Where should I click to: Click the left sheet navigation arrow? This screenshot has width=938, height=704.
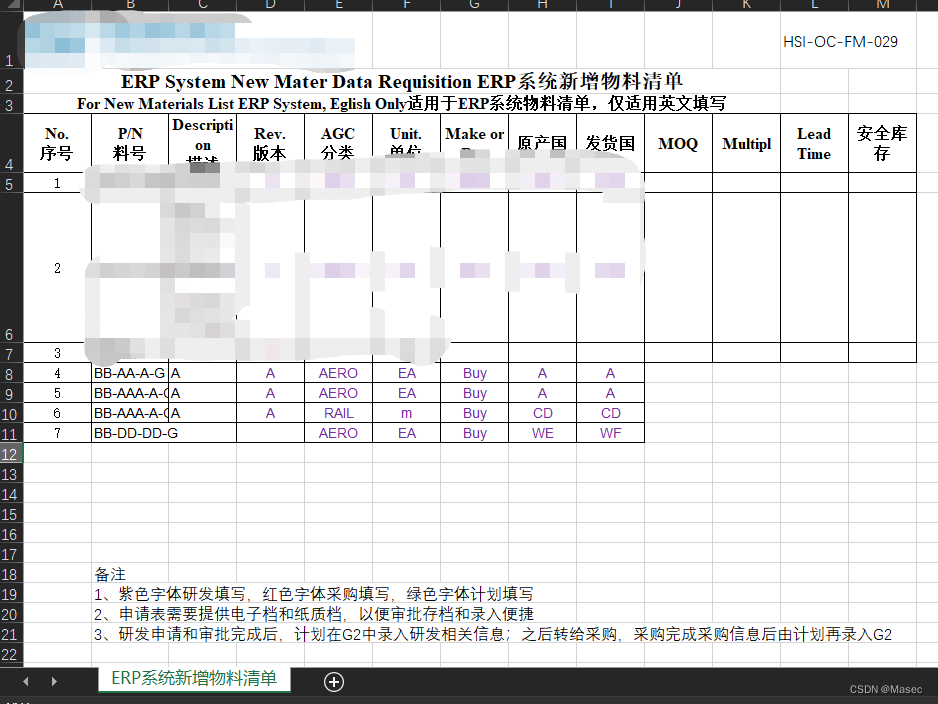(25, 680)
